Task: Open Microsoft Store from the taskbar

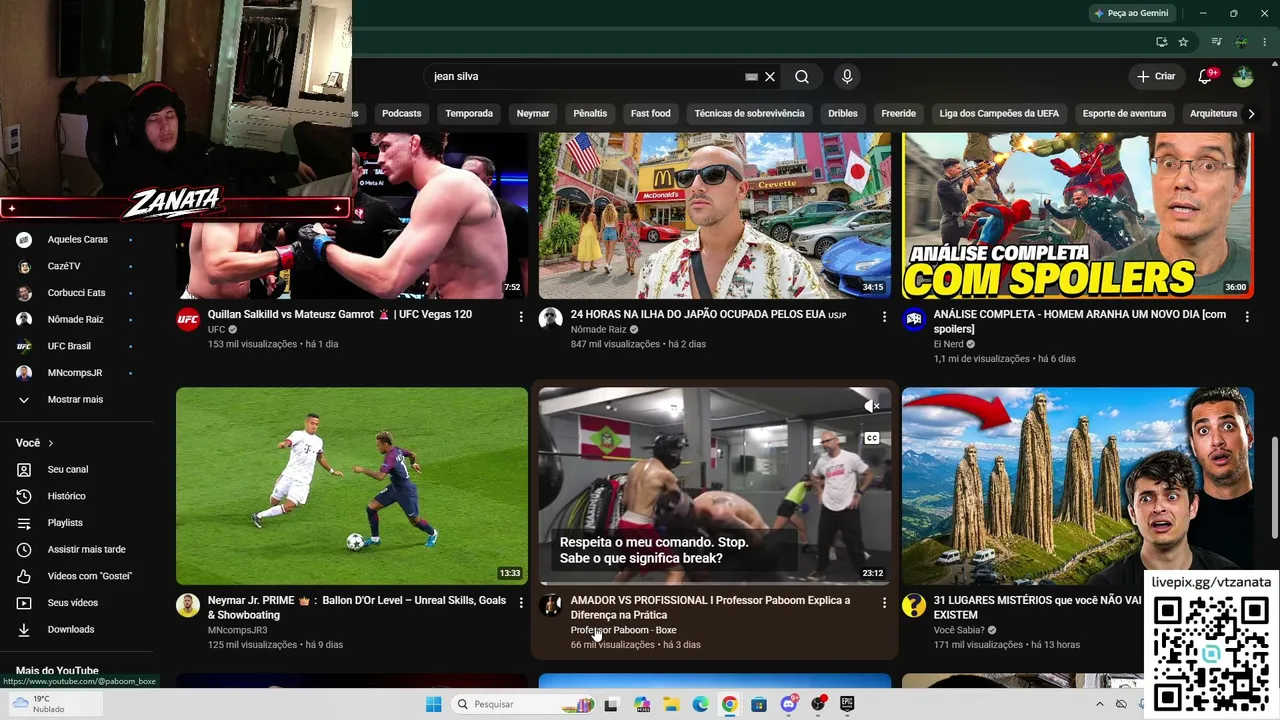Action: pyautogui.click(x=759, y=705)
